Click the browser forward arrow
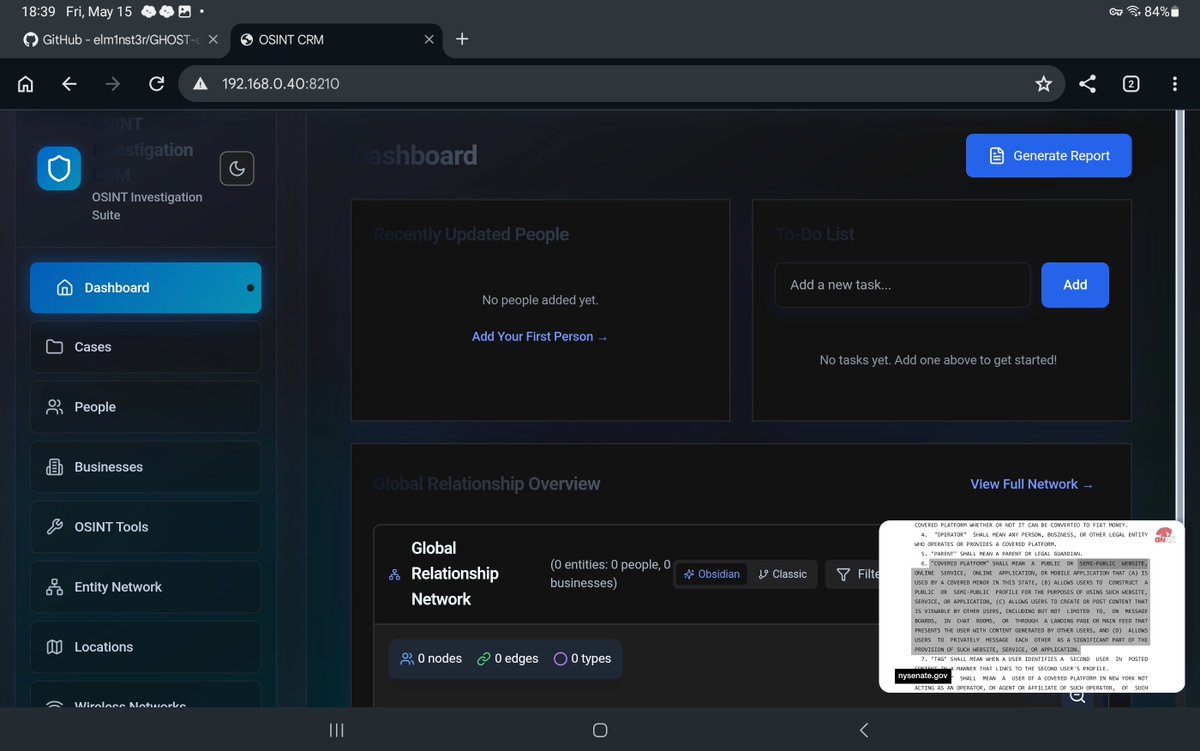Viewport: 1200px width, 751px height. (113, 84)
